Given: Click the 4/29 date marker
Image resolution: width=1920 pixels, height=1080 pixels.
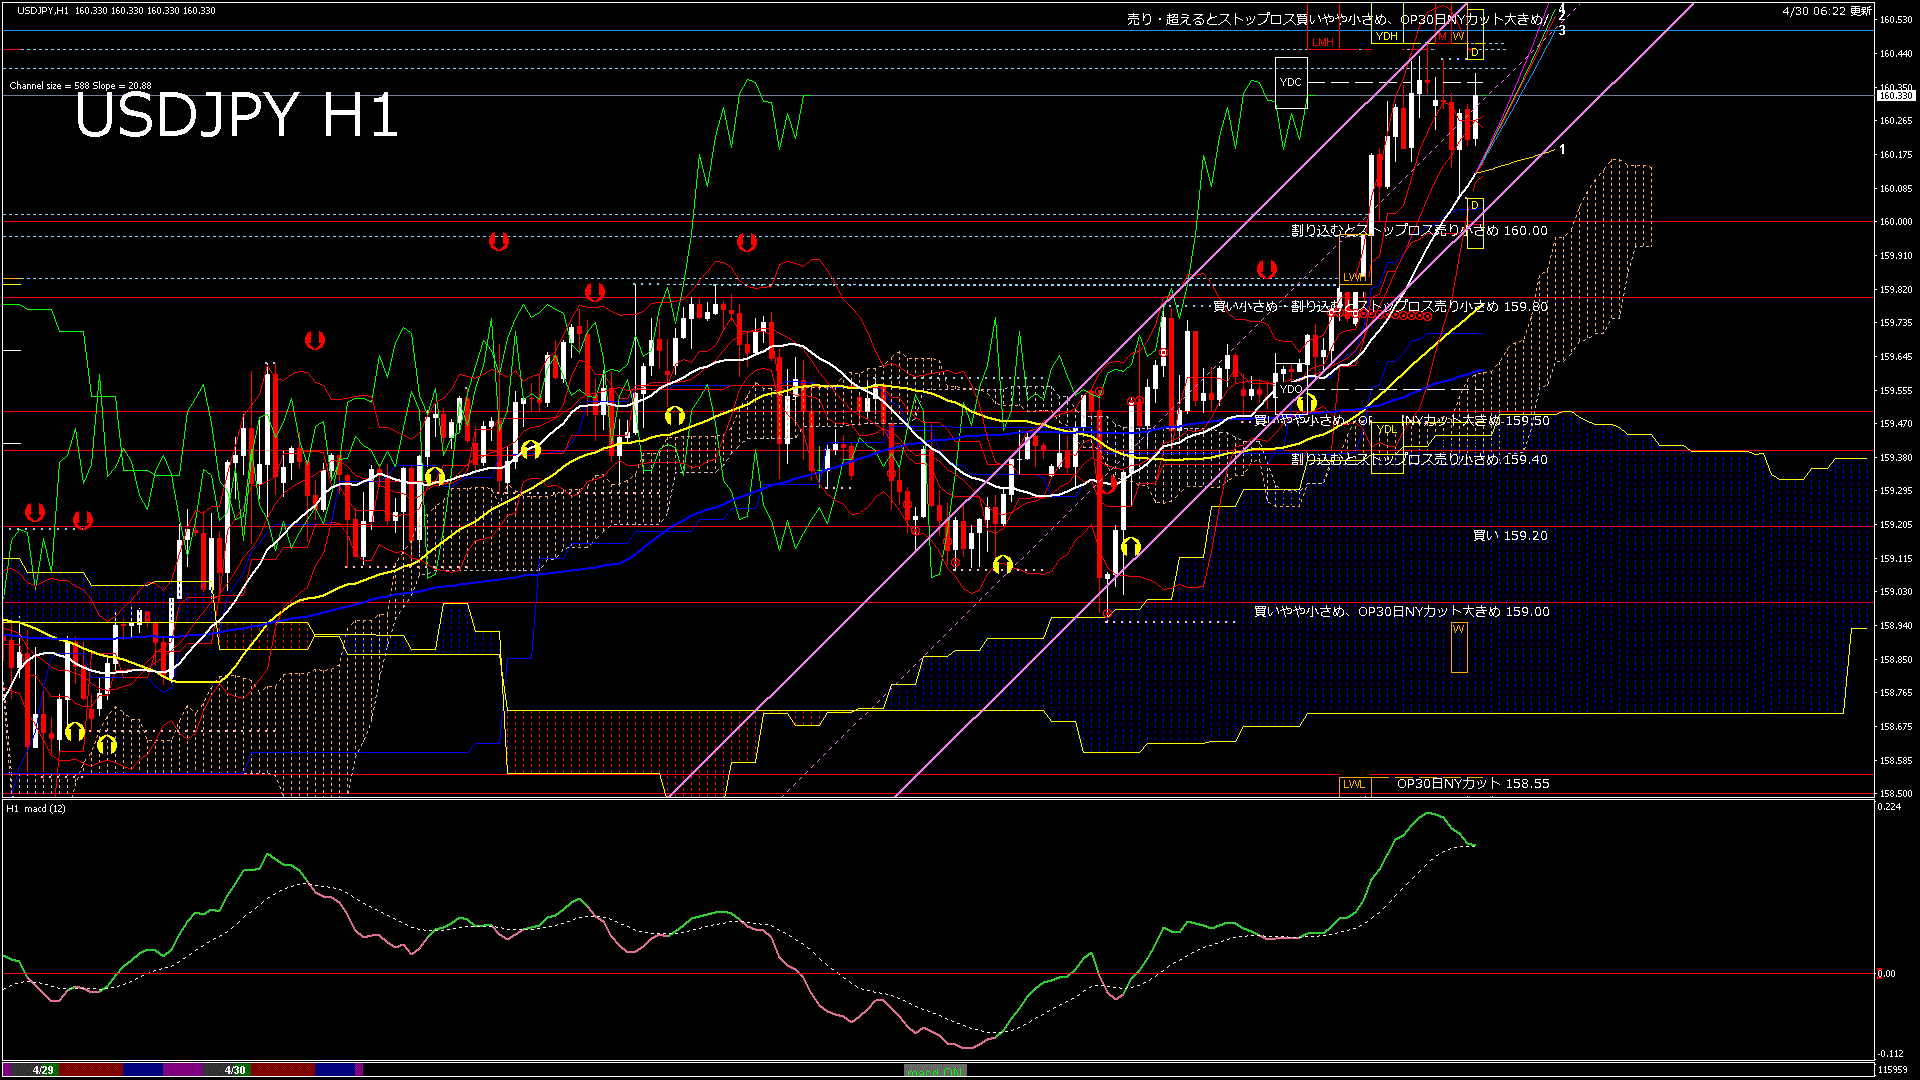Looking at the screenshot, I should coord(43,1070).
